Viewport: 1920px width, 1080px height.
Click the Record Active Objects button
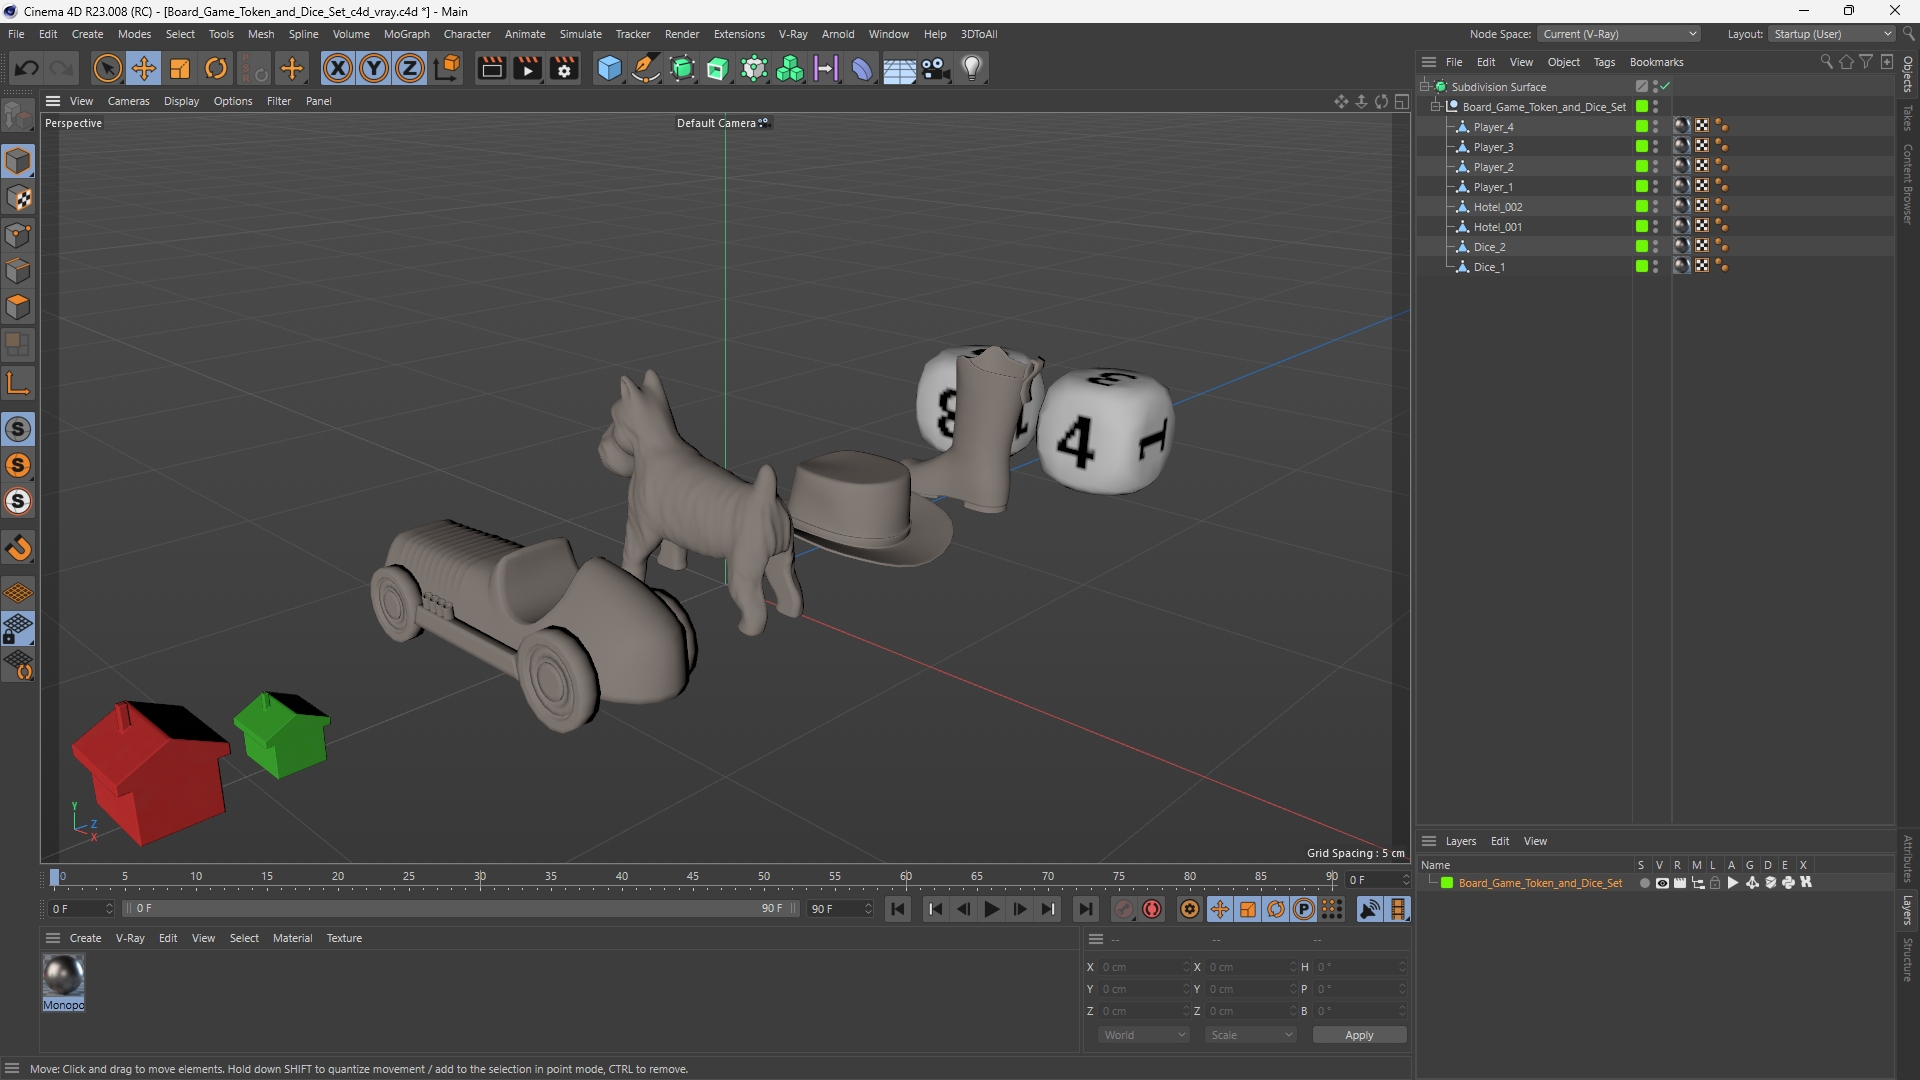(x=1152, y=909)
